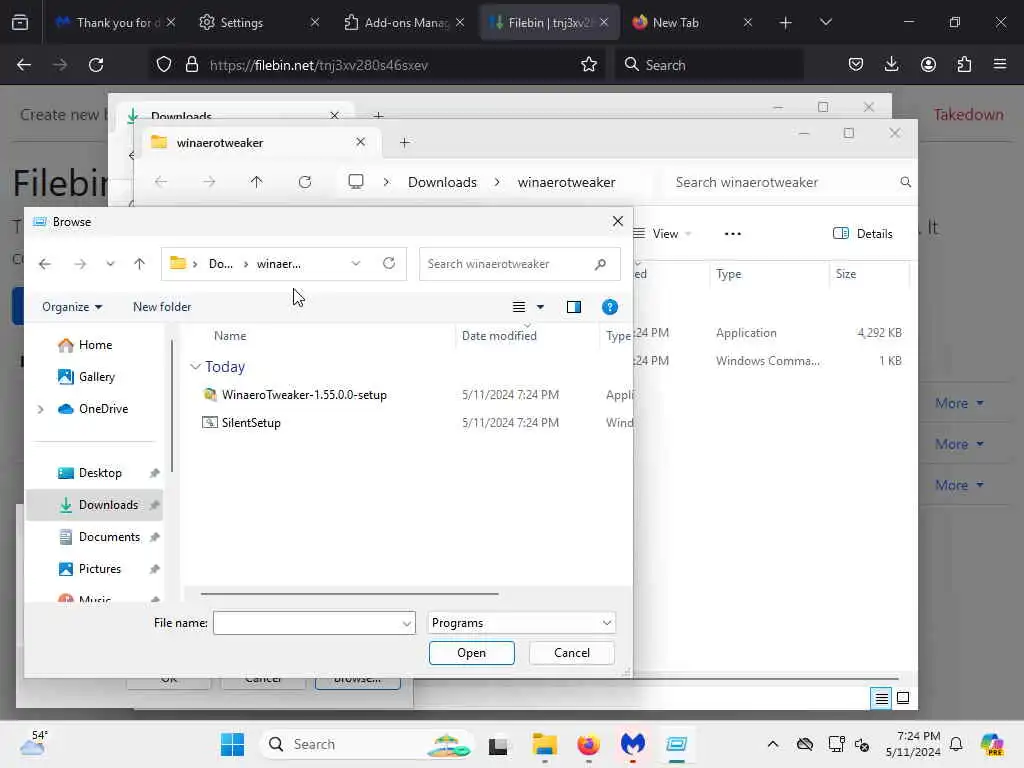Viewport: 1024px width, 768px height.
Task: Open recent locations dropdown in Browse dialog
Action: [x=110, y=264]
